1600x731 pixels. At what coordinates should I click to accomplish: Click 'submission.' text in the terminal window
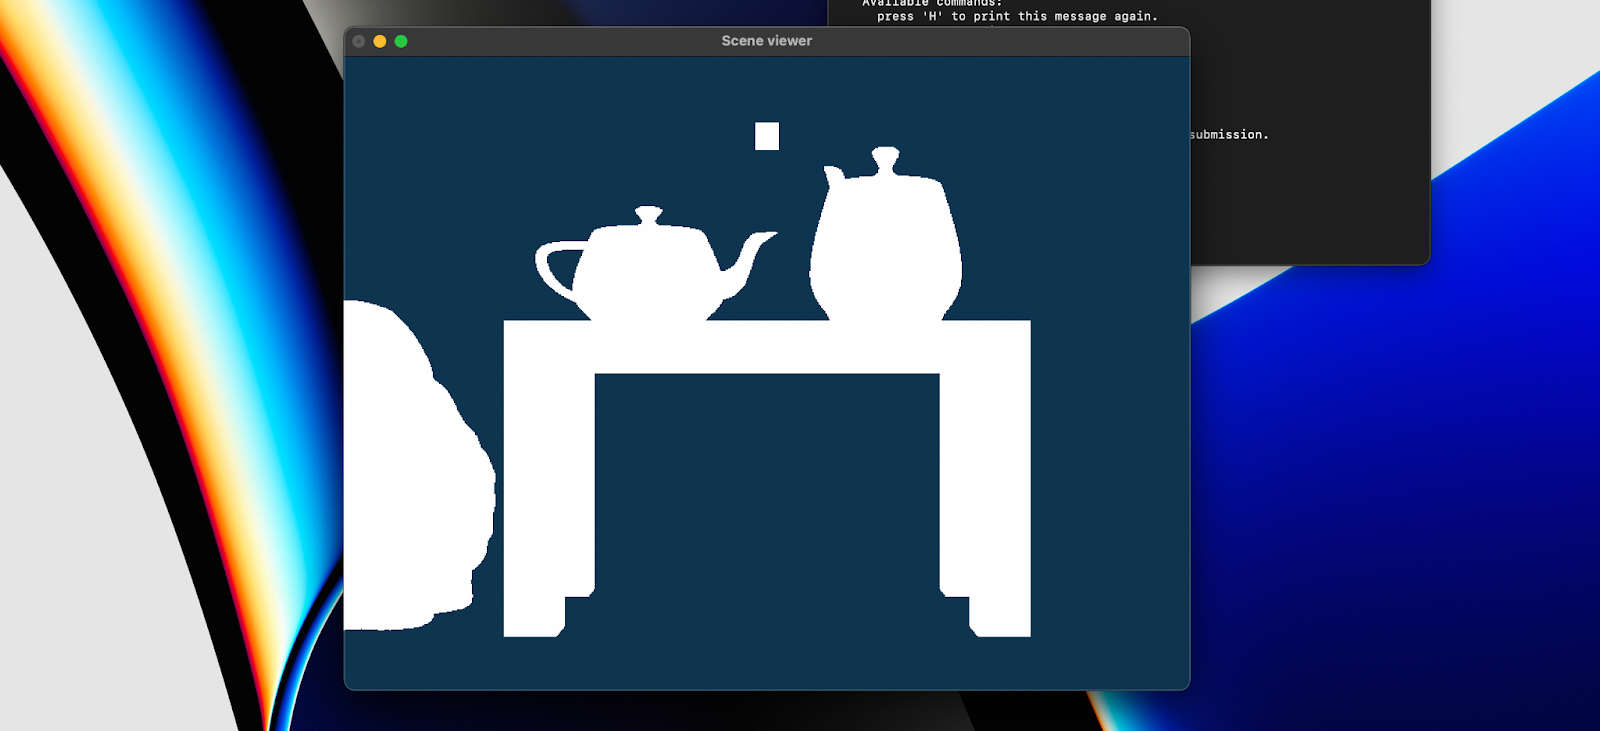click(1229, 134)
